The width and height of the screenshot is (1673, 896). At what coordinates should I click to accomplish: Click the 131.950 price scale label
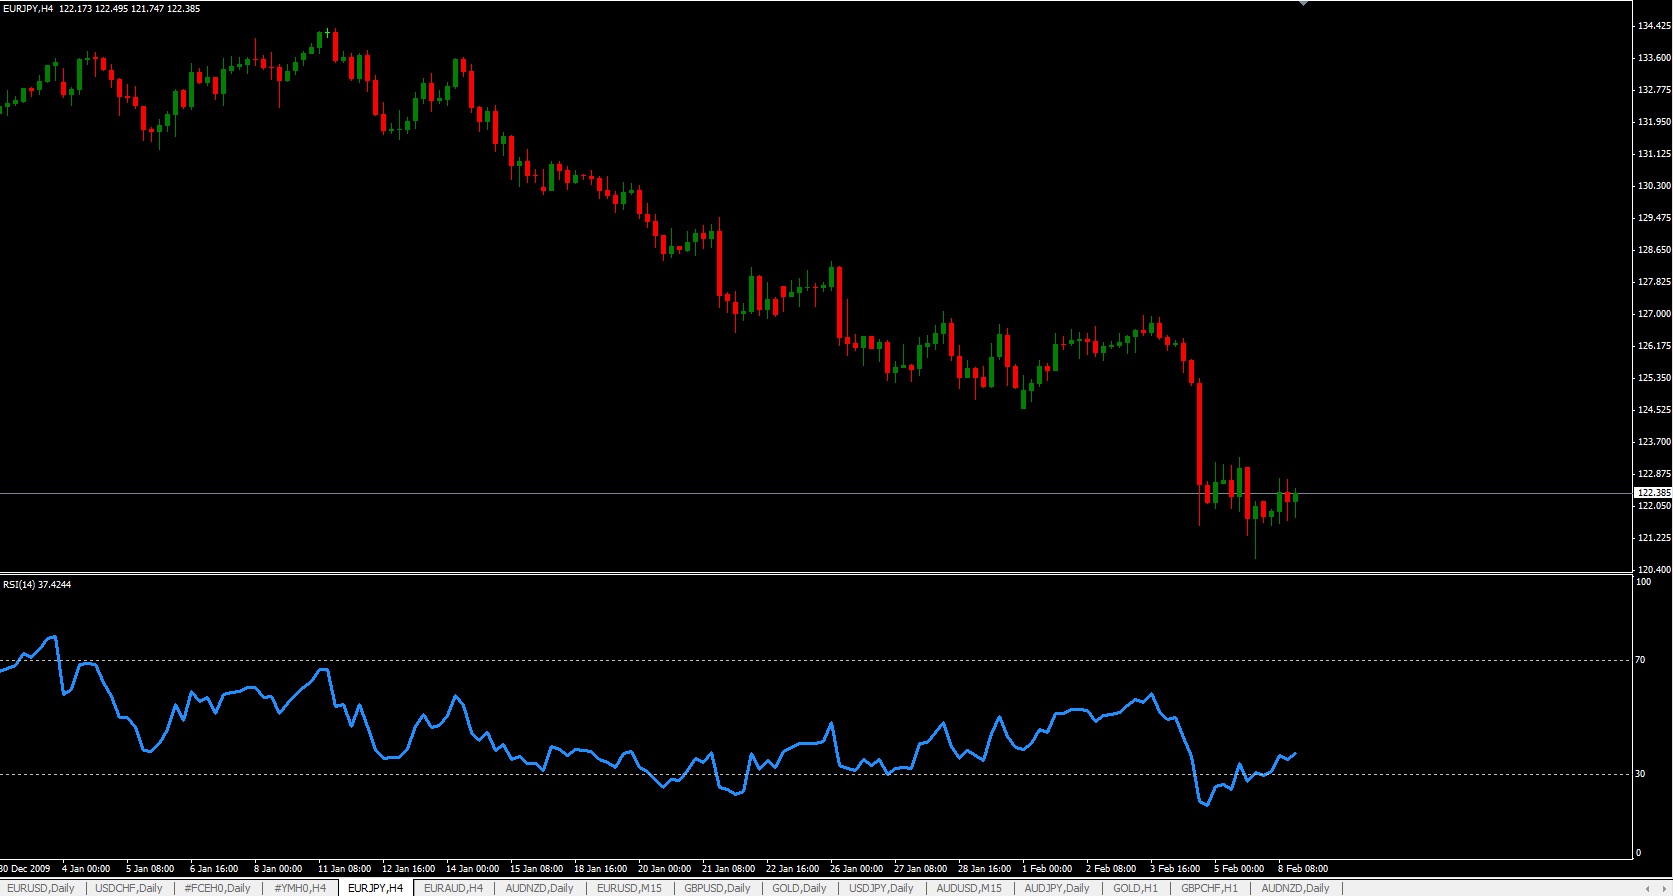point(1654,122)
